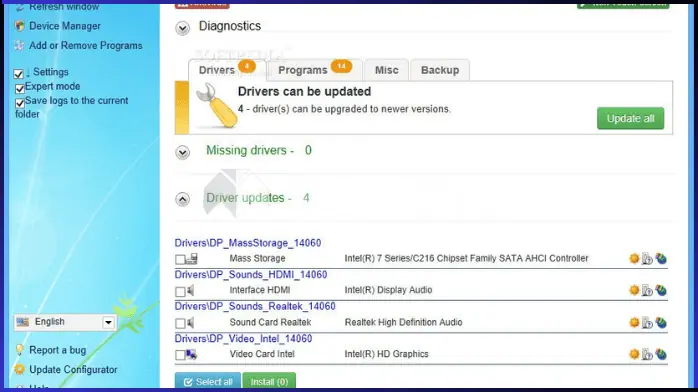The image size is (698, 392).
Task: Check the Video Card Intel driver checkbox
Action: (x=180, y=355)
